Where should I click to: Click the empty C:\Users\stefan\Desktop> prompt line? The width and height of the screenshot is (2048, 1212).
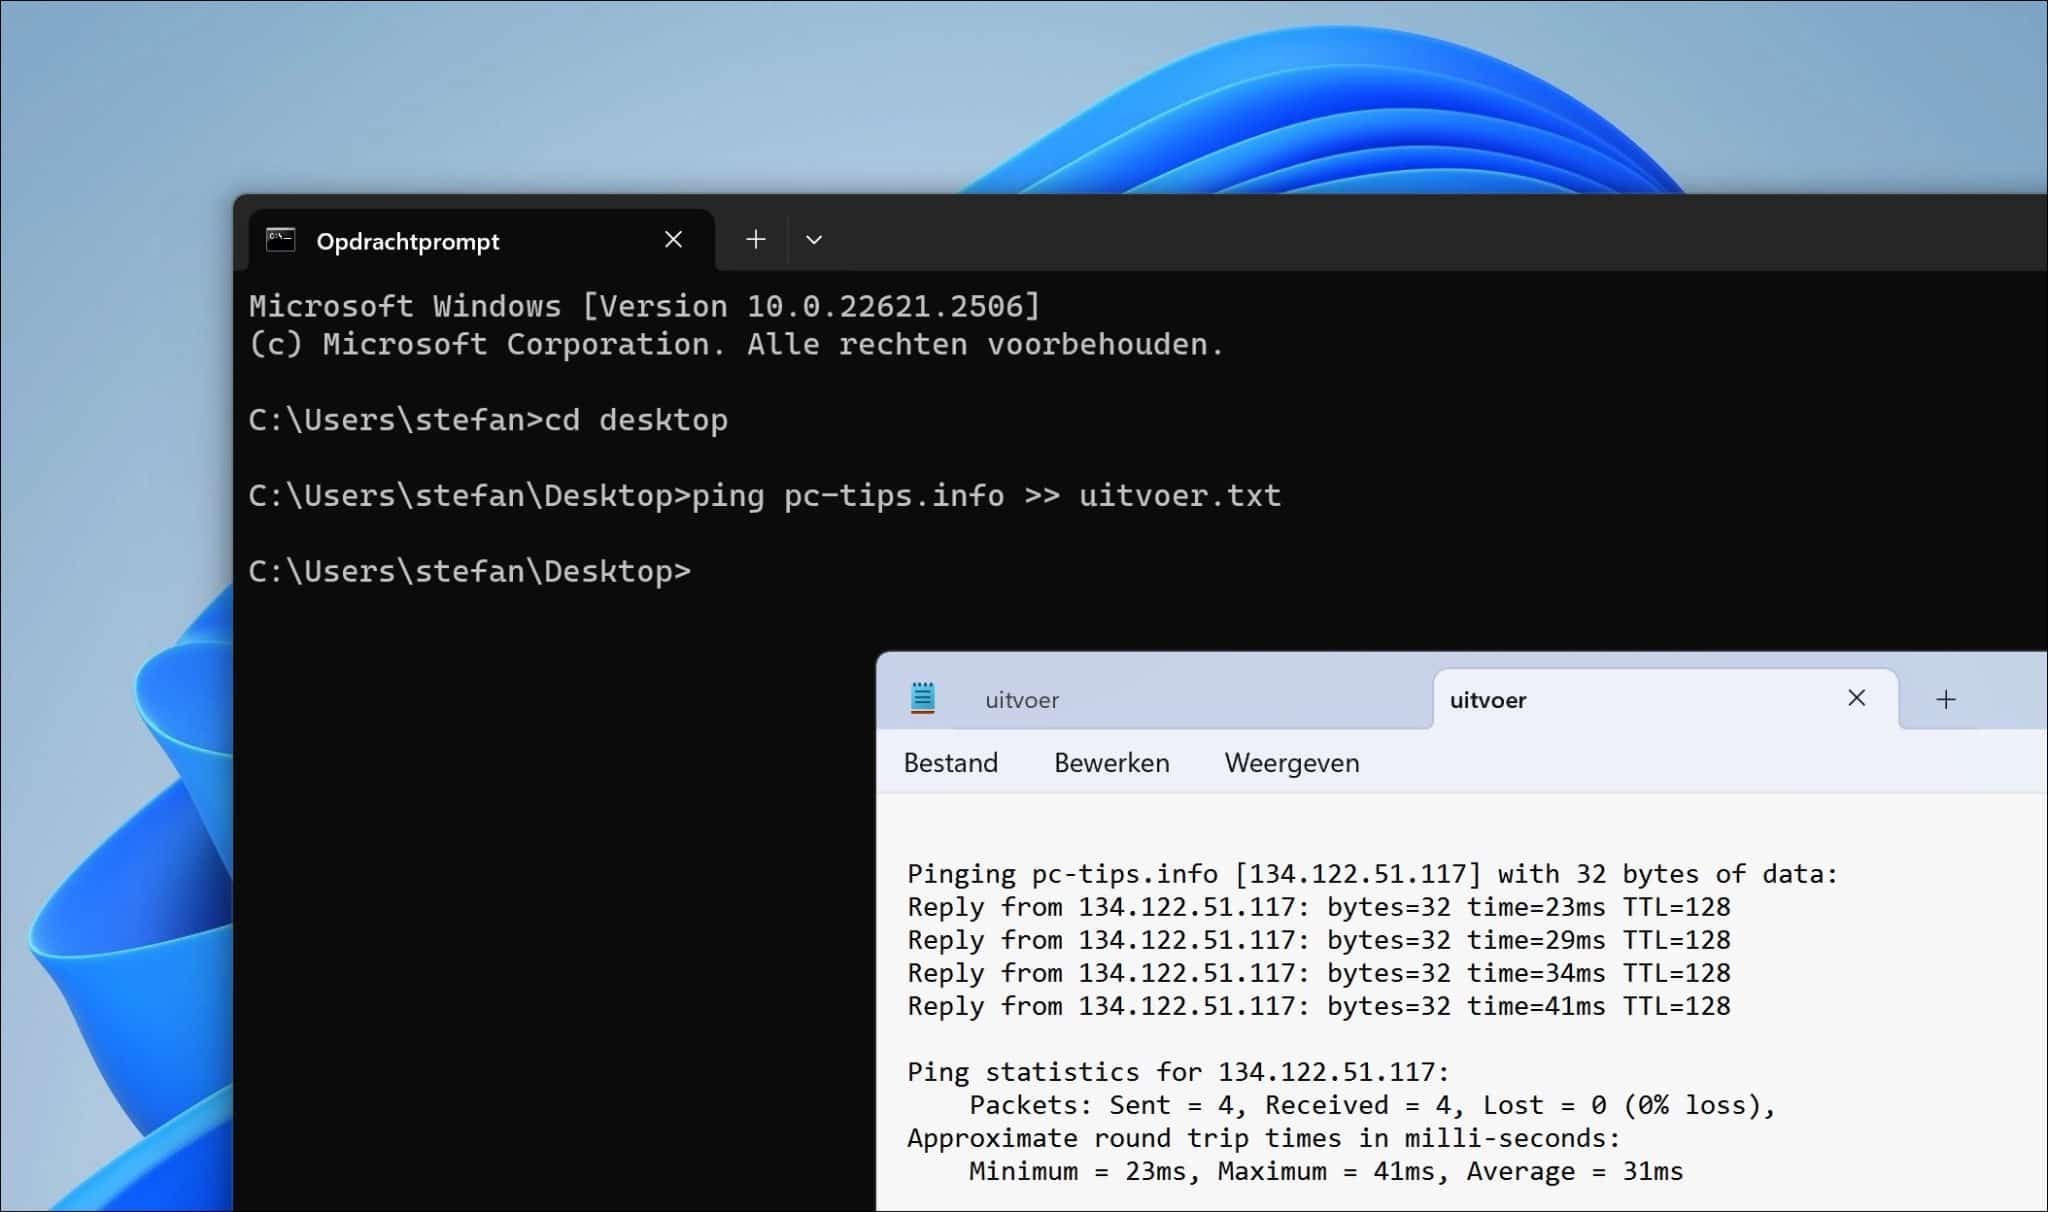click(x=469, y=571)
